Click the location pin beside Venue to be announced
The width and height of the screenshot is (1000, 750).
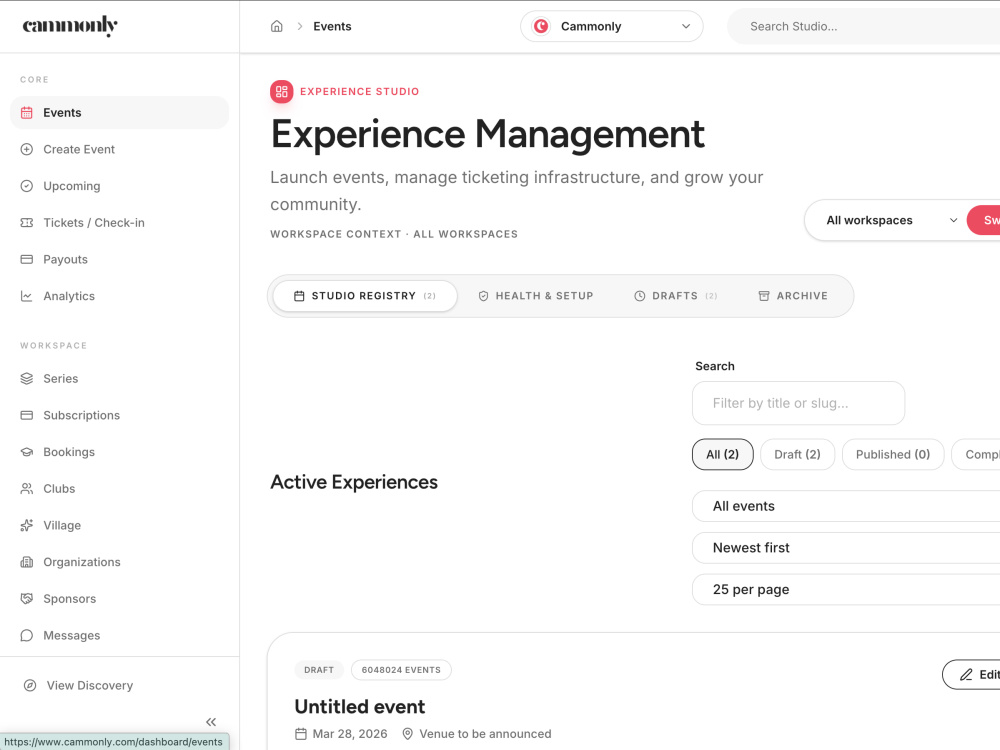408,734
